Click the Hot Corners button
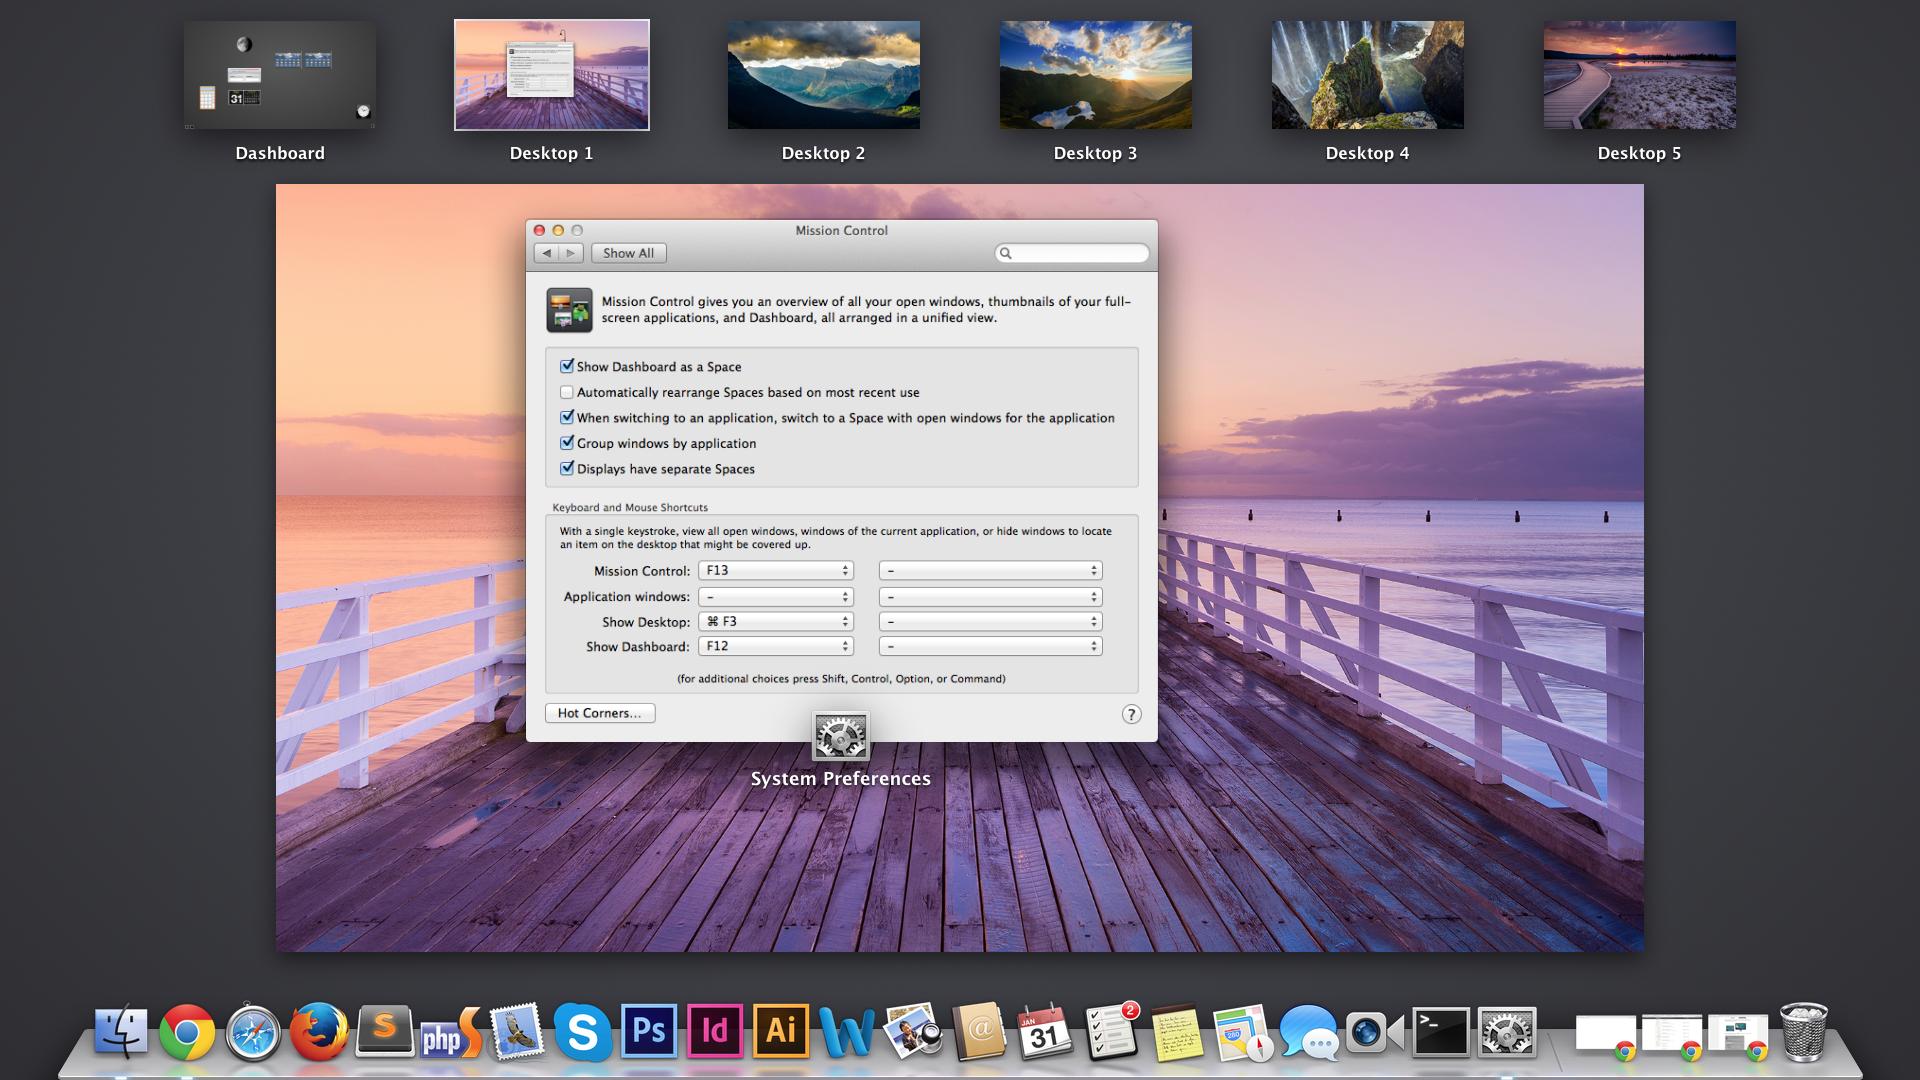The image size is (1920, 1080). [x=599, y=712]
